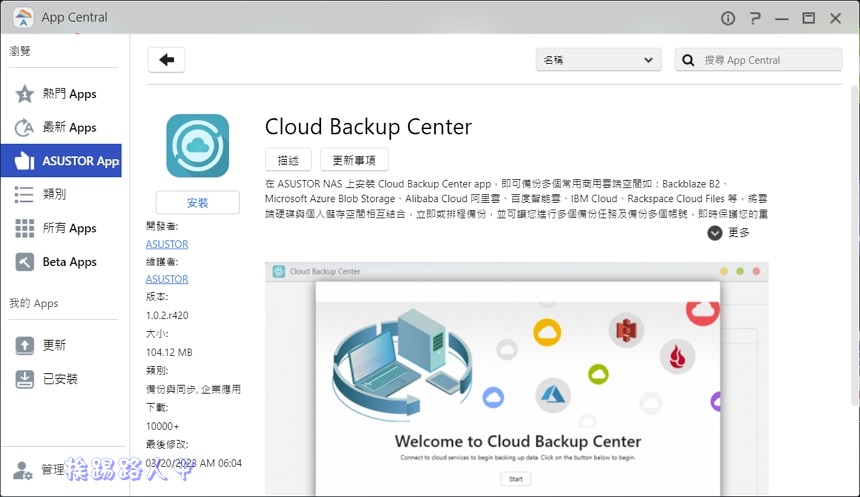This screenshot has height=497, width=860.
Task: Click the 更新 update icon
Action: pyautogui.click(x=24, y=345)
